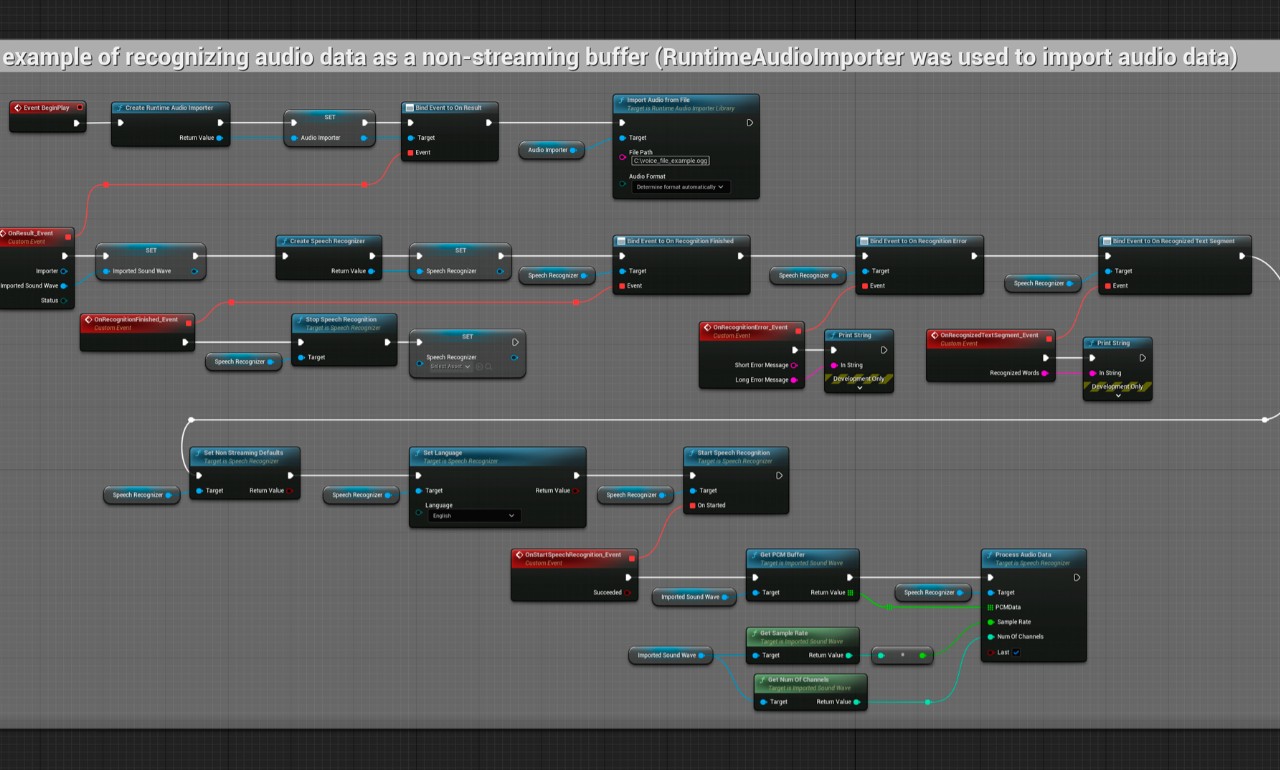
Task: Open the Select Asset dropdown on SET node
Action: pyautogui.click(x=449, y=367)
